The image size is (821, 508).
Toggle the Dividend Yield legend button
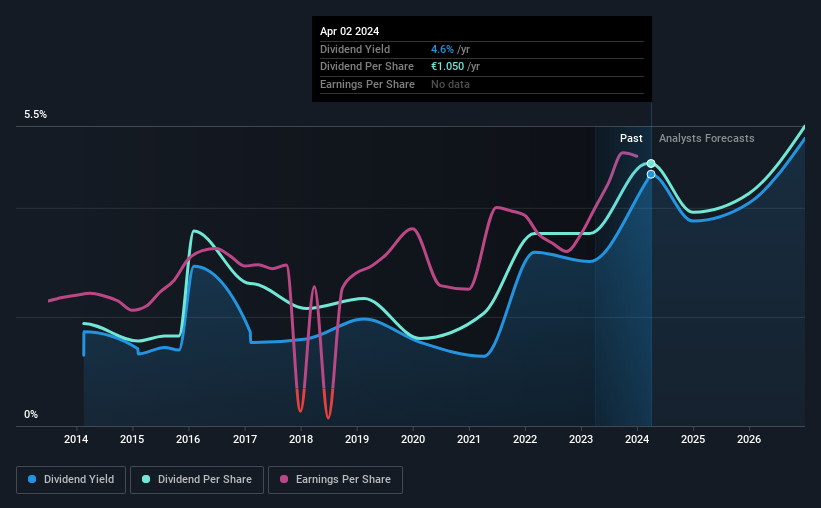click(x=71, y=480)
